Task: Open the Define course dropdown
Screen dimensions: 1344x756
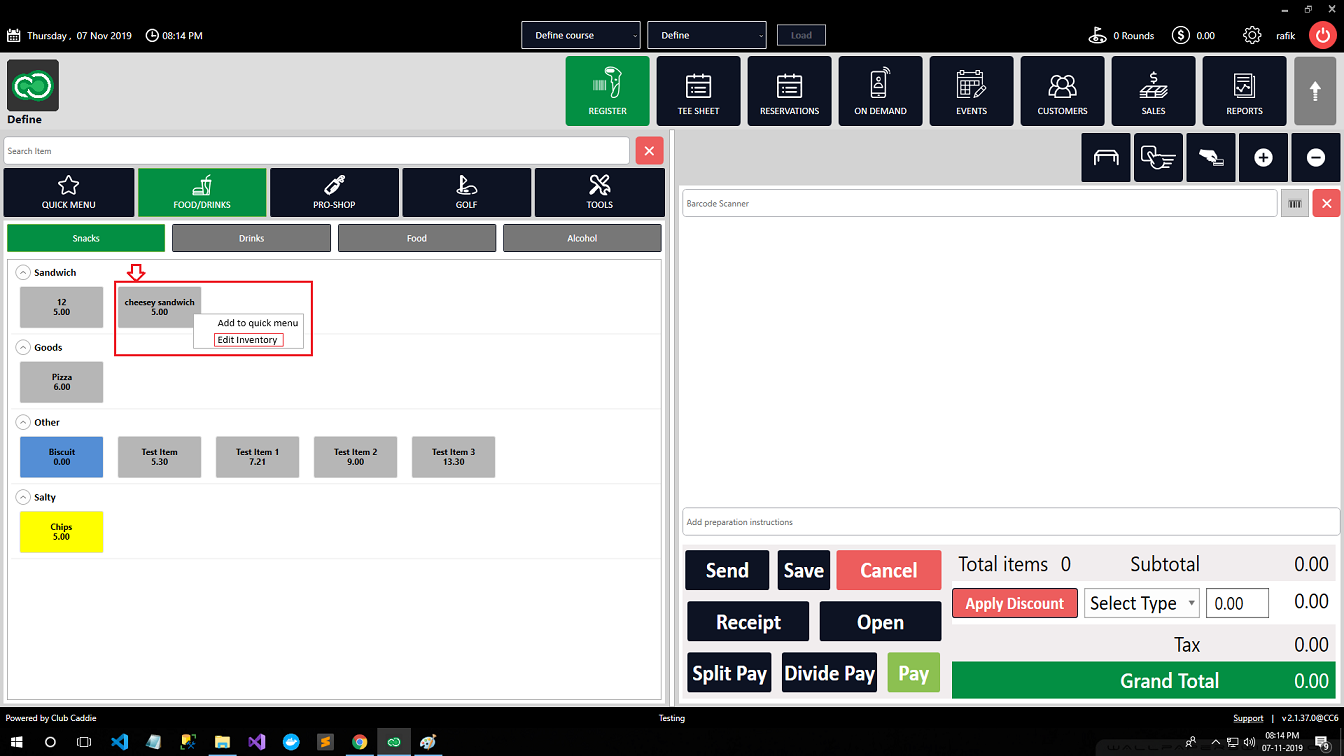Action: point(581,35)
